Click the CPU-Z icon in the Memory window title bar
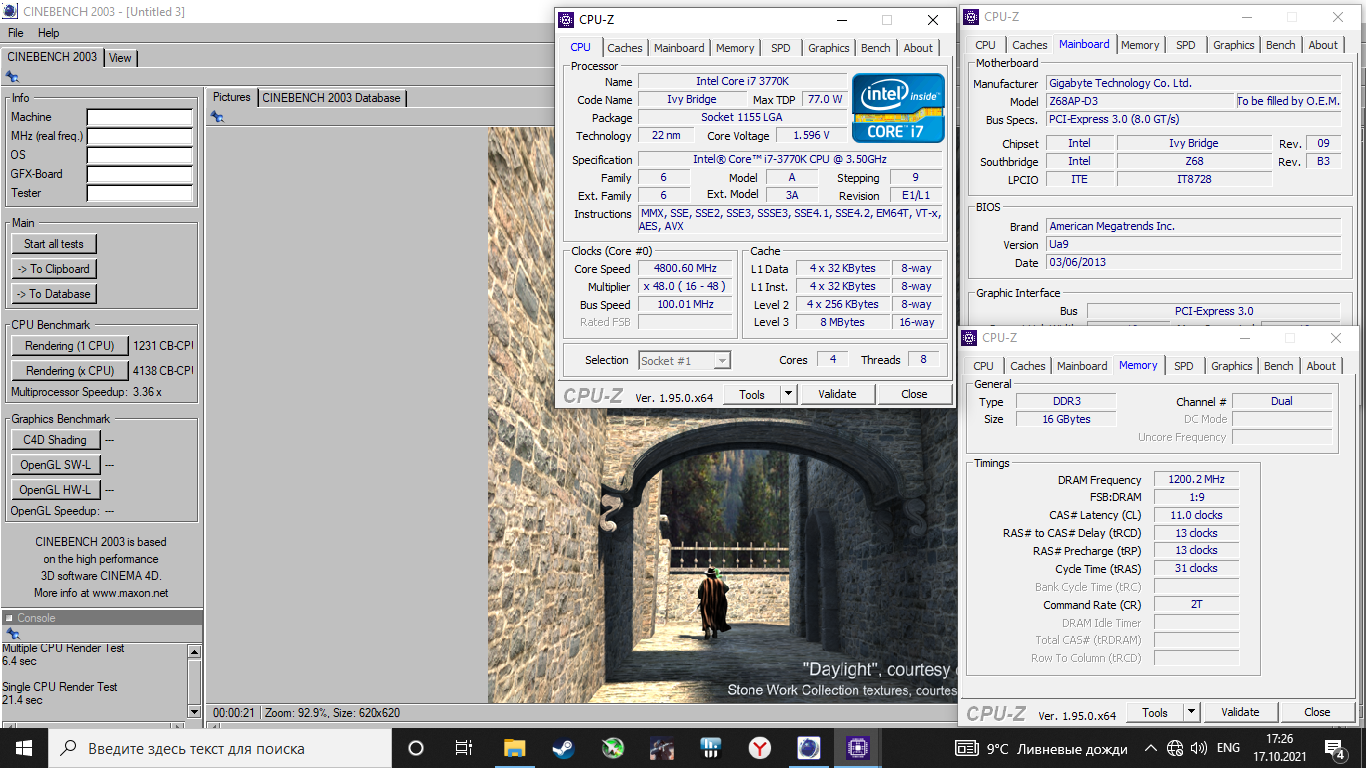The height and width of the screenshot is (768, 1366). tap(969, 338)
